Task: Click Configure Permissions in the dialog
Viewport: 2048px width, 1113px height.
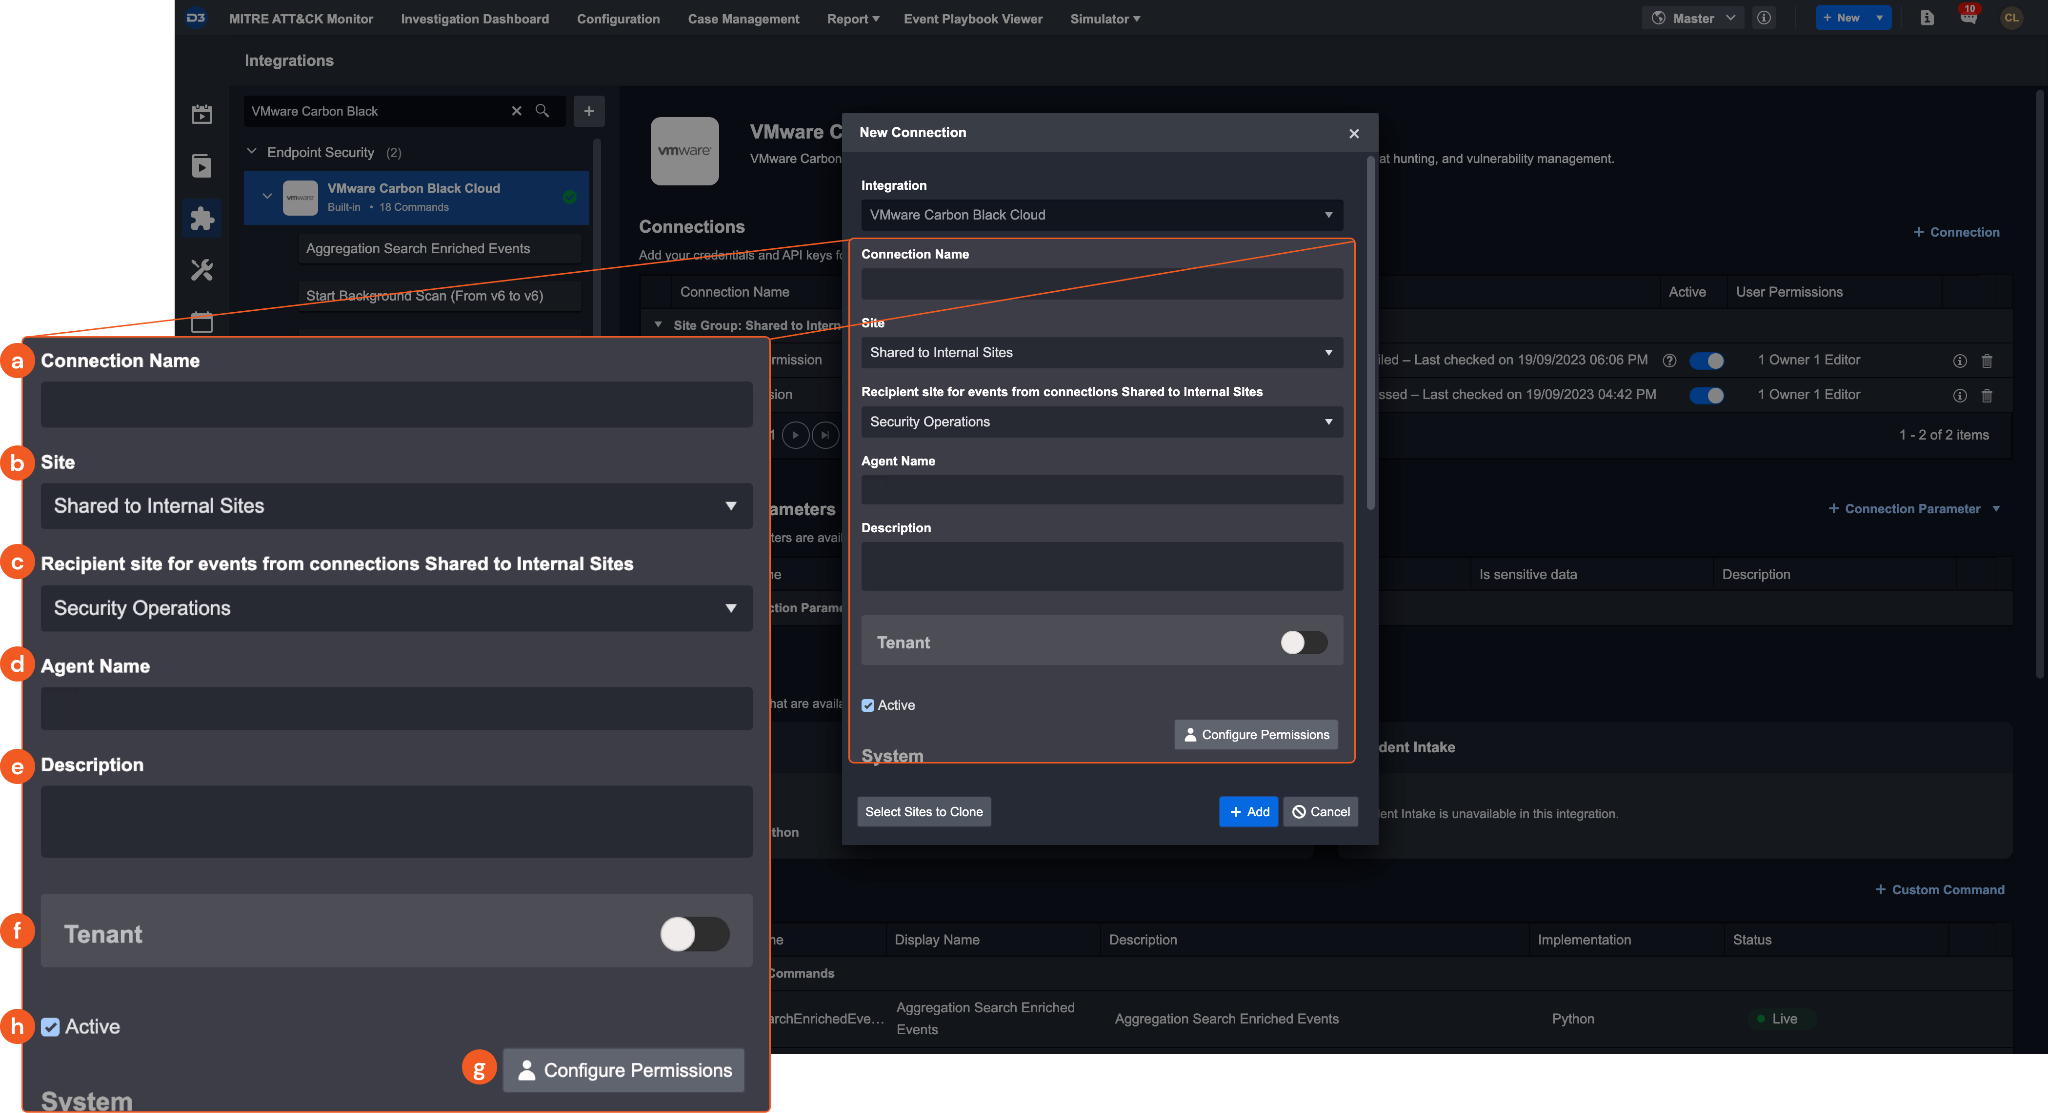Action: tap(1256, 734)
